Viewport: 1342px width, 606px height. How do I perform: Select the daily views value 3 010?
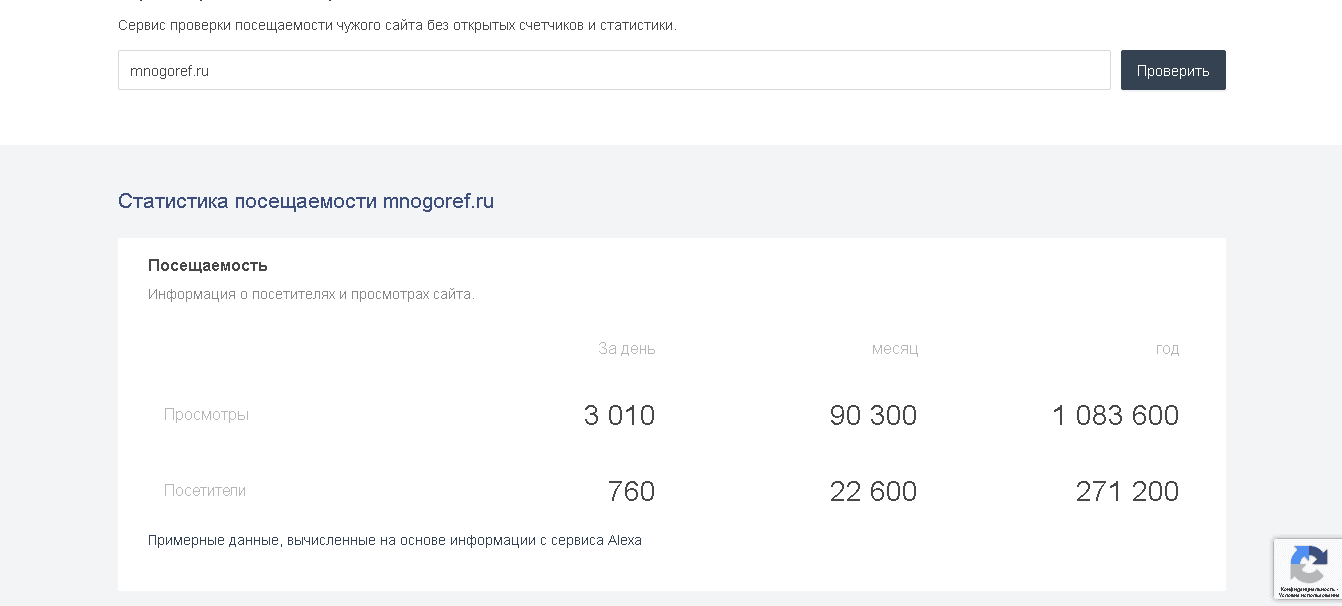[x=619, y=414]
